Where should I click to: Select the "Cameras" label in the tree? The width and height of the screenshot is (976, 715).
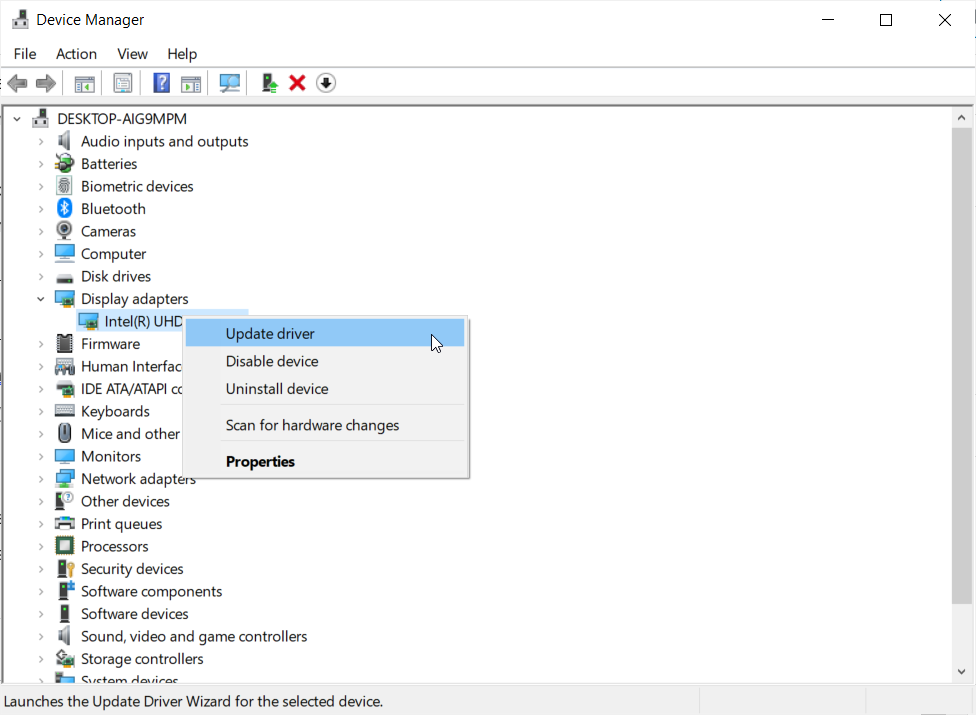(x=108, y=231)
